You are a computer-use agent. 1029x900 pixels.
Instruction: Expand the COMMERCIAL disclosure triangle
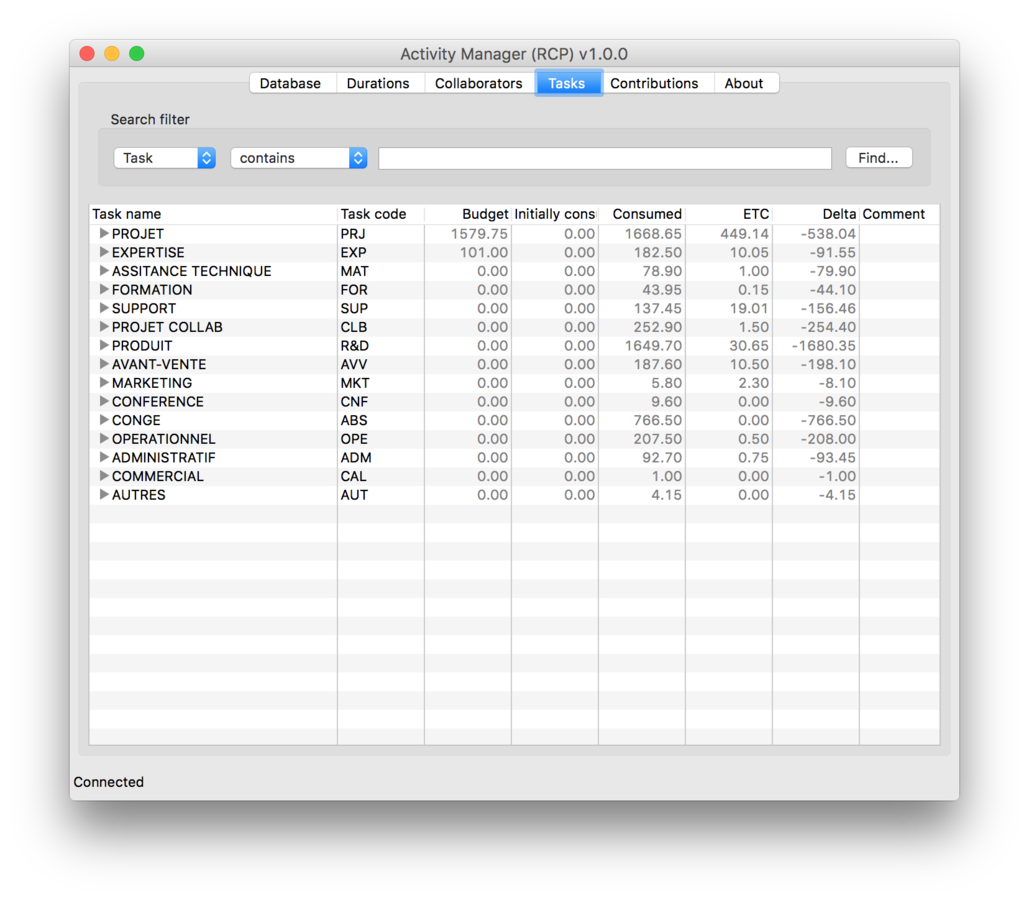coord(104,475)
